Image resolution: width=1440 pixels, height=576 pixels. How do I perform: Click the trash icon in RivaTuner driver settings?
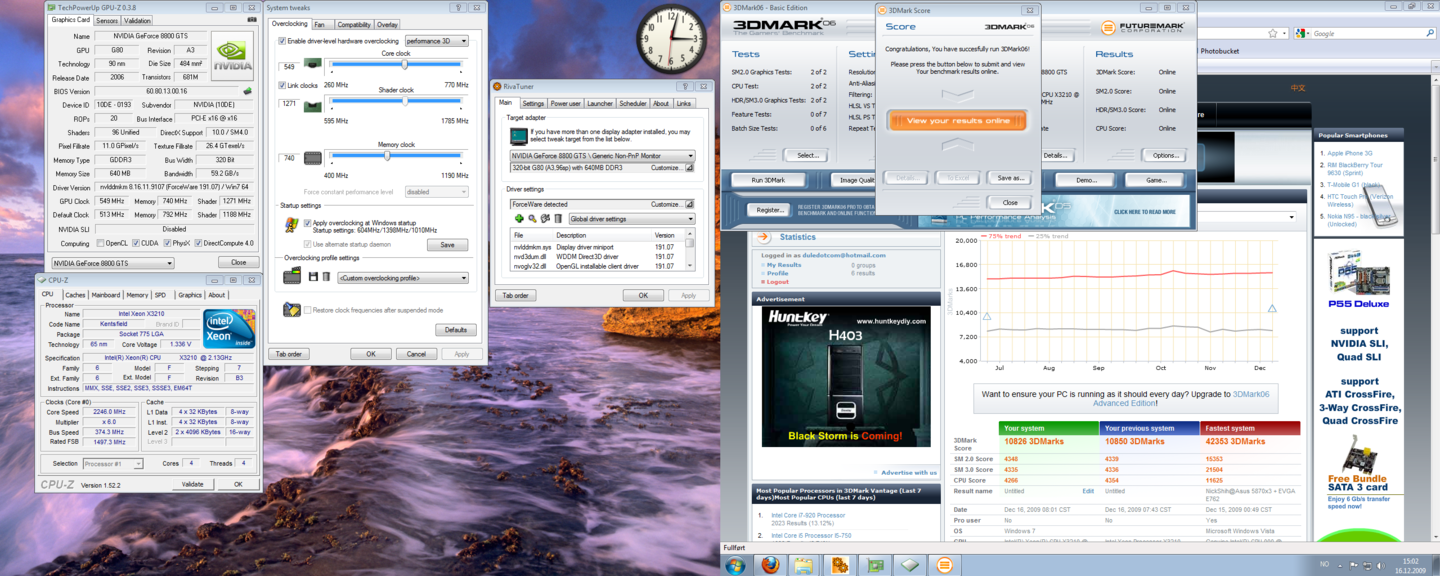(x=559, y=219)
